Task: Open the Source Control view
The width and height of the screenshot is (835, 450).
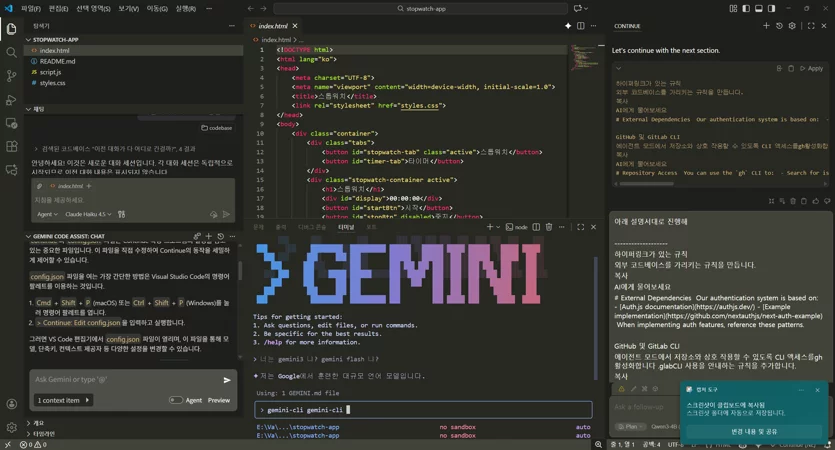Action: click(11, 76)
